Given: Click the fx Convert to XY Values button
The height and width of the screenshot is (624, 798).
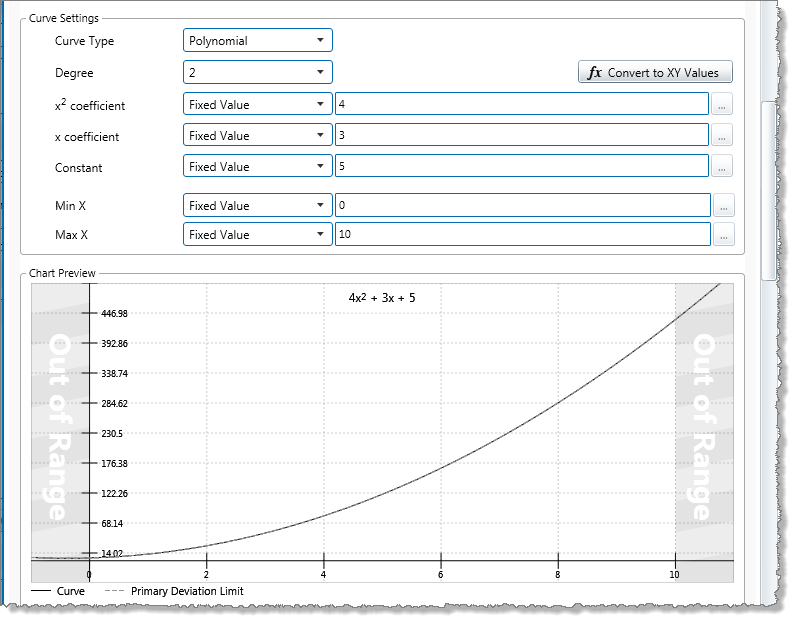Looking at the screenshot, I should coord(655,73).
